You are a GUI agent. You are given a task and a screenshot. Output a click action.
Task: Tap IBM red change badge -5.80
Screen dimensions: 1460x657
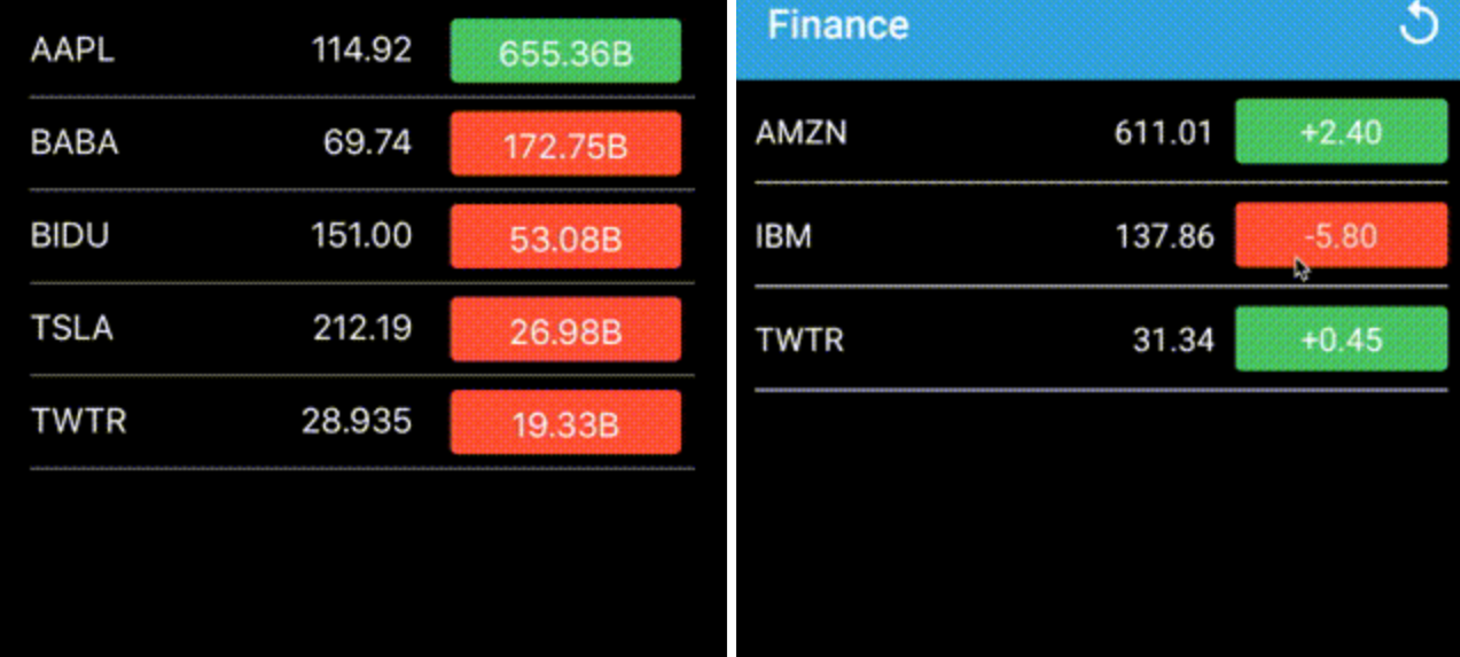tap(1341, 235)
